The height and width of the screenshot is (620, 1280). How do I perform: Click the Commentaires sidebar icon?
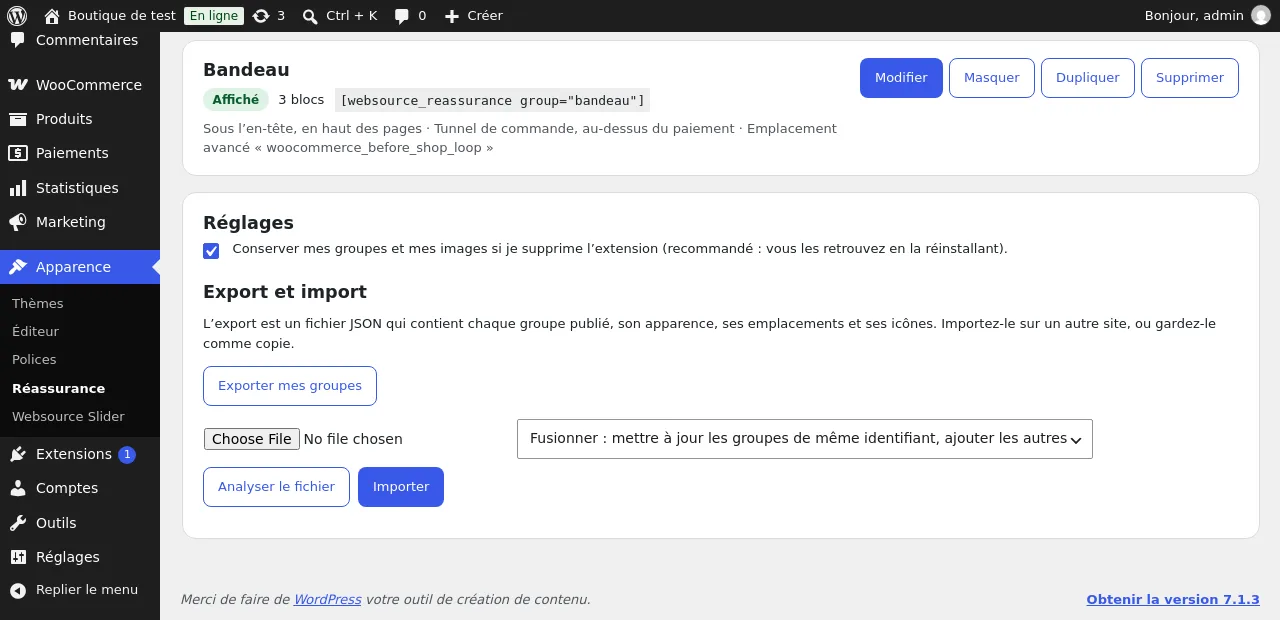18,40
